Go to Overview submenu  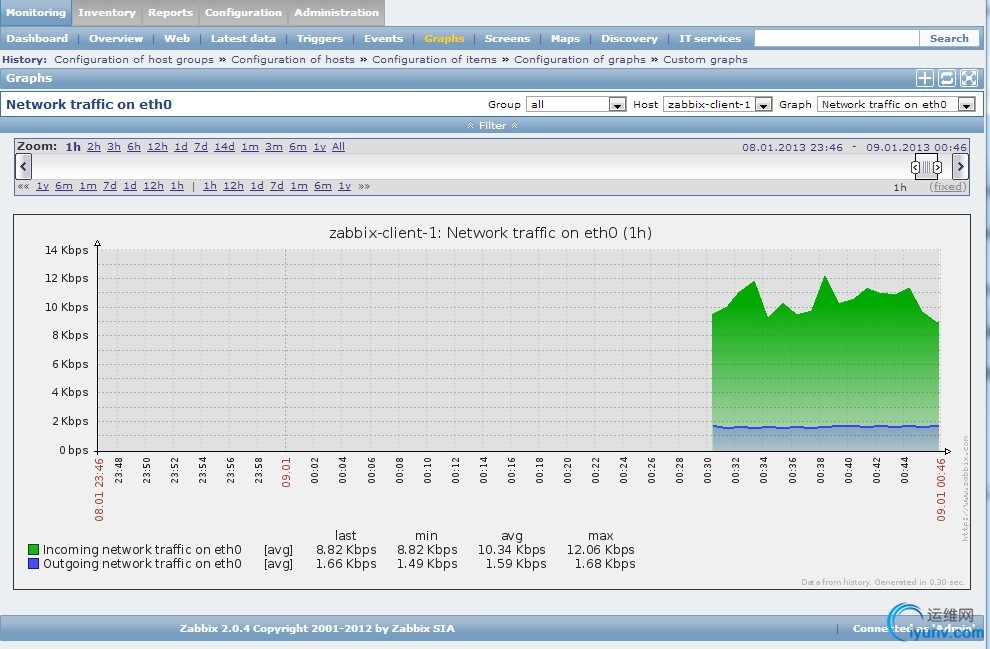116,39
